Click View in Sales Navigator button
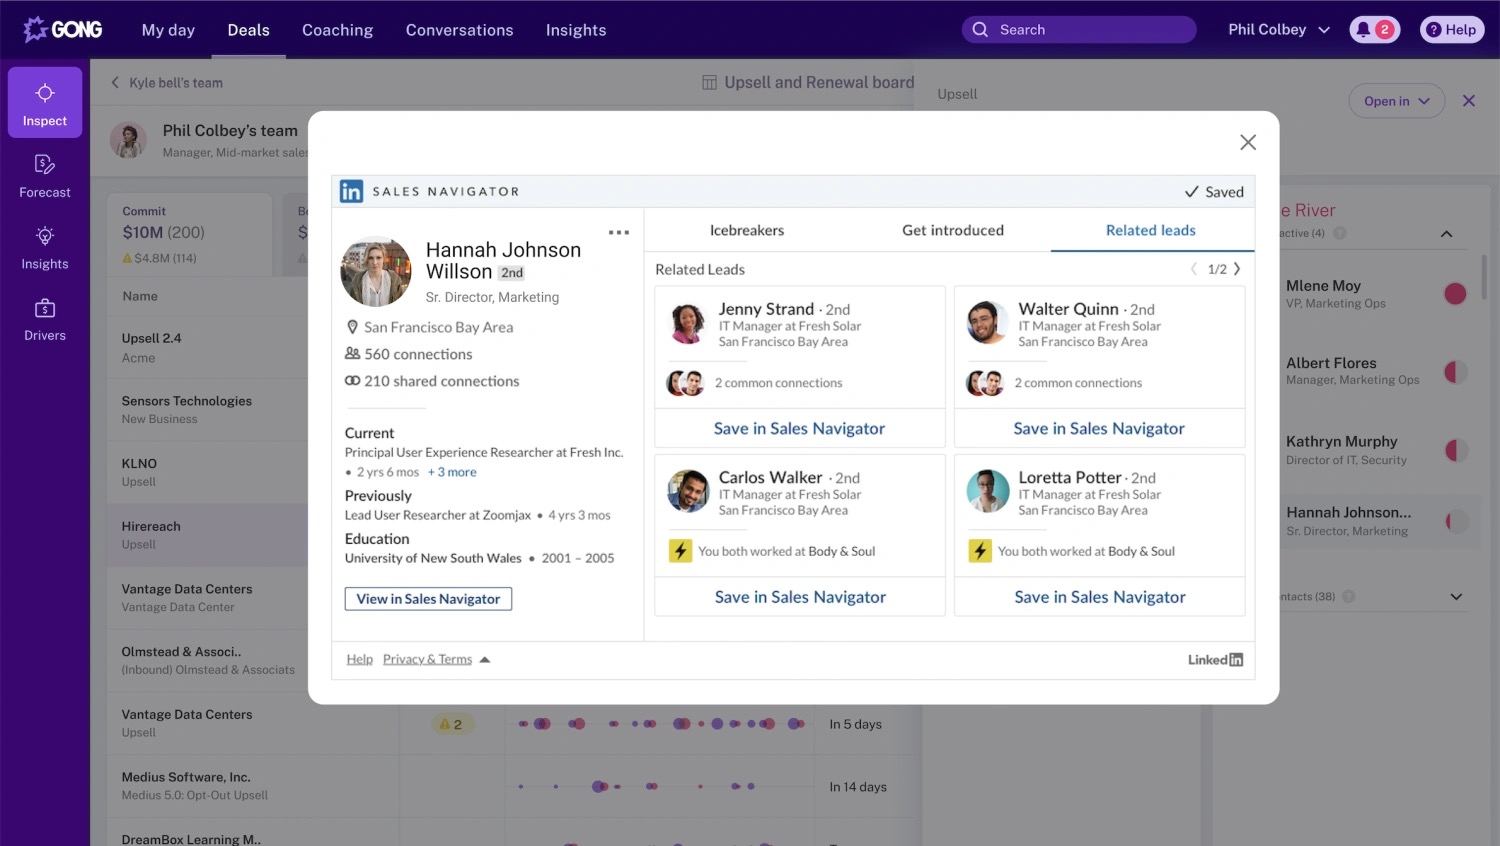The width and height of the screenshot is (1500, 846). click(x=428, y=599)
